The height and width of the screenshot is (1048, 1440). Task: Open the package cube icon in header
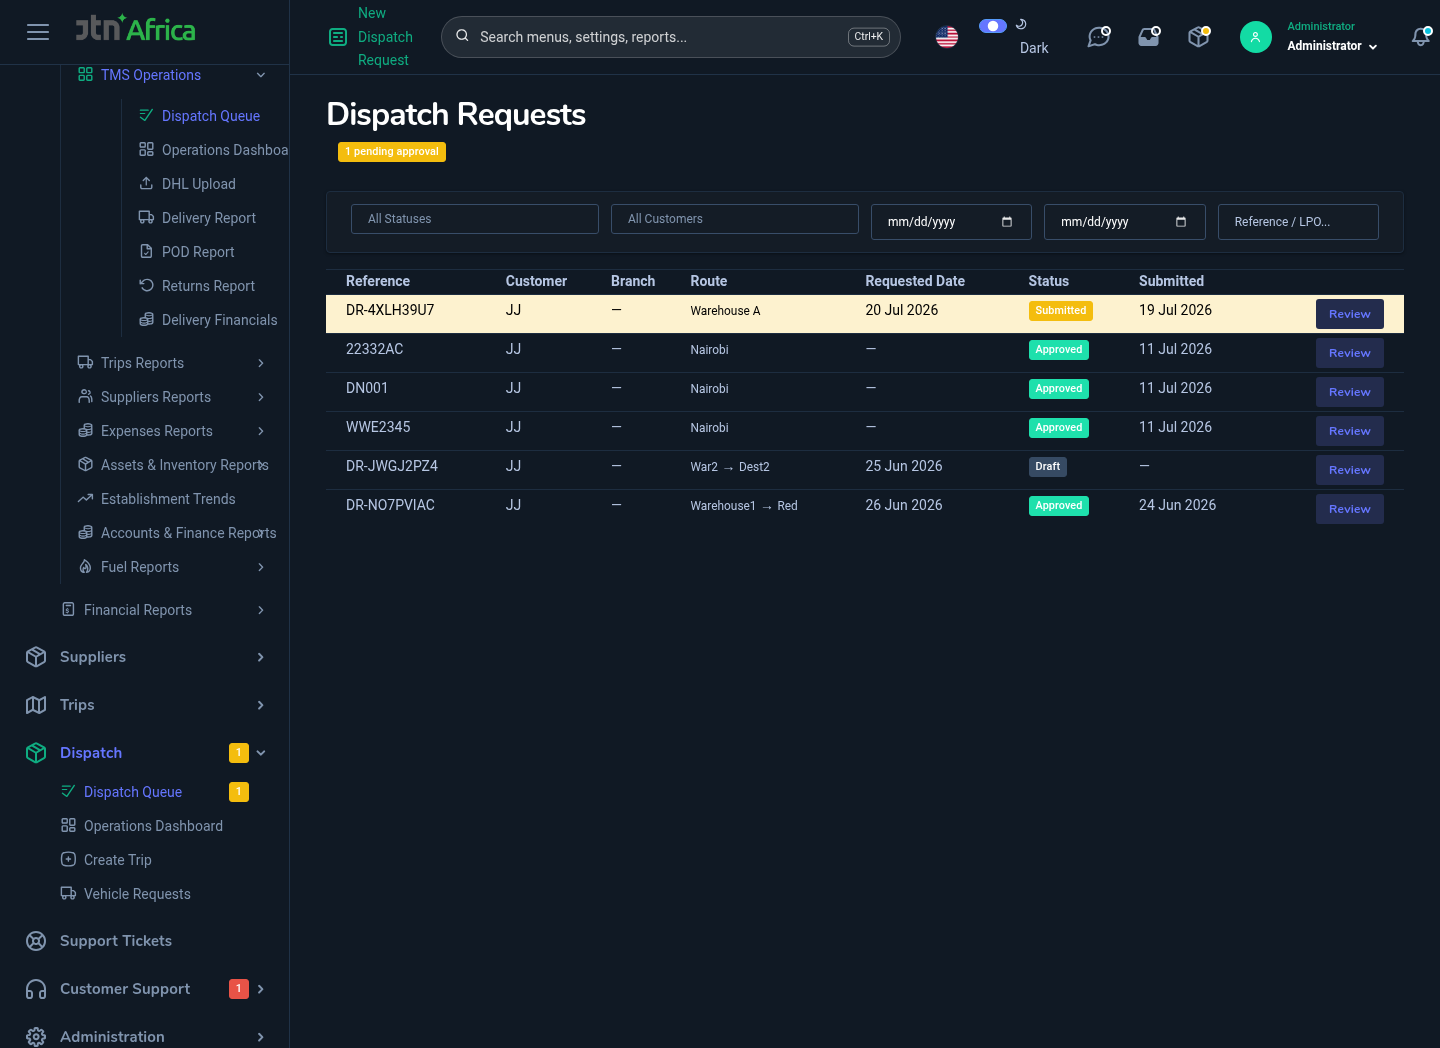[x=1199, y=37]
